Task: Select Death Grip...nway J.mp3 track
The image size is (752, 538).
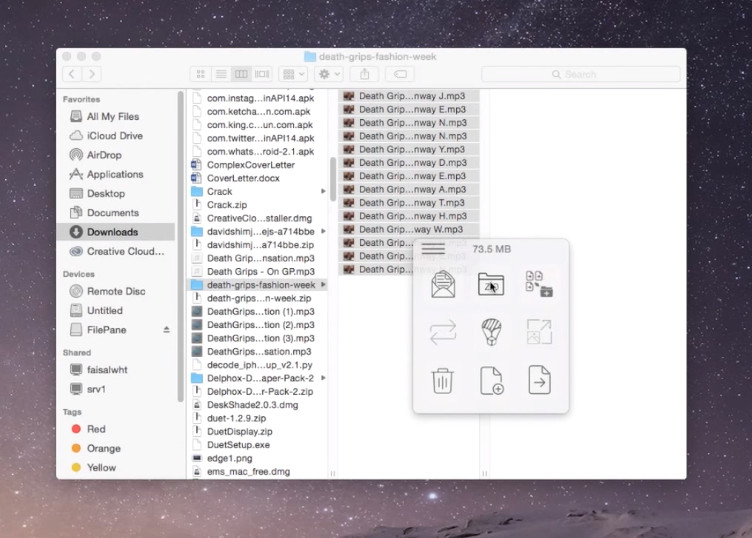Action: click(x=409, y=96)
